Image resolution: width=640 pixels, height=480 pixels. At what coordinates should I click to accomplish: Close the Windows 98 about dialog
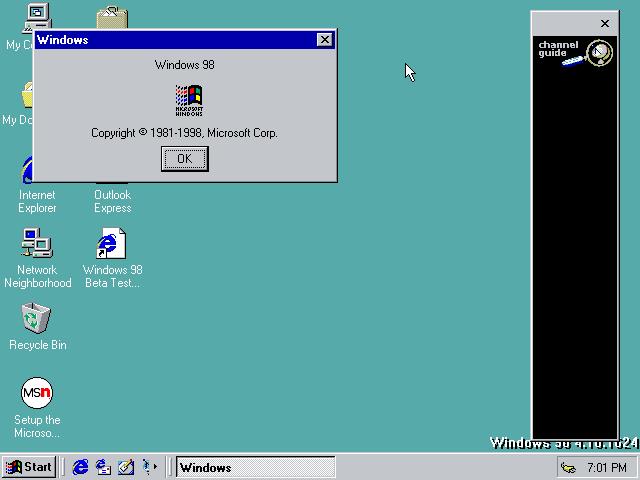(324, 40)
